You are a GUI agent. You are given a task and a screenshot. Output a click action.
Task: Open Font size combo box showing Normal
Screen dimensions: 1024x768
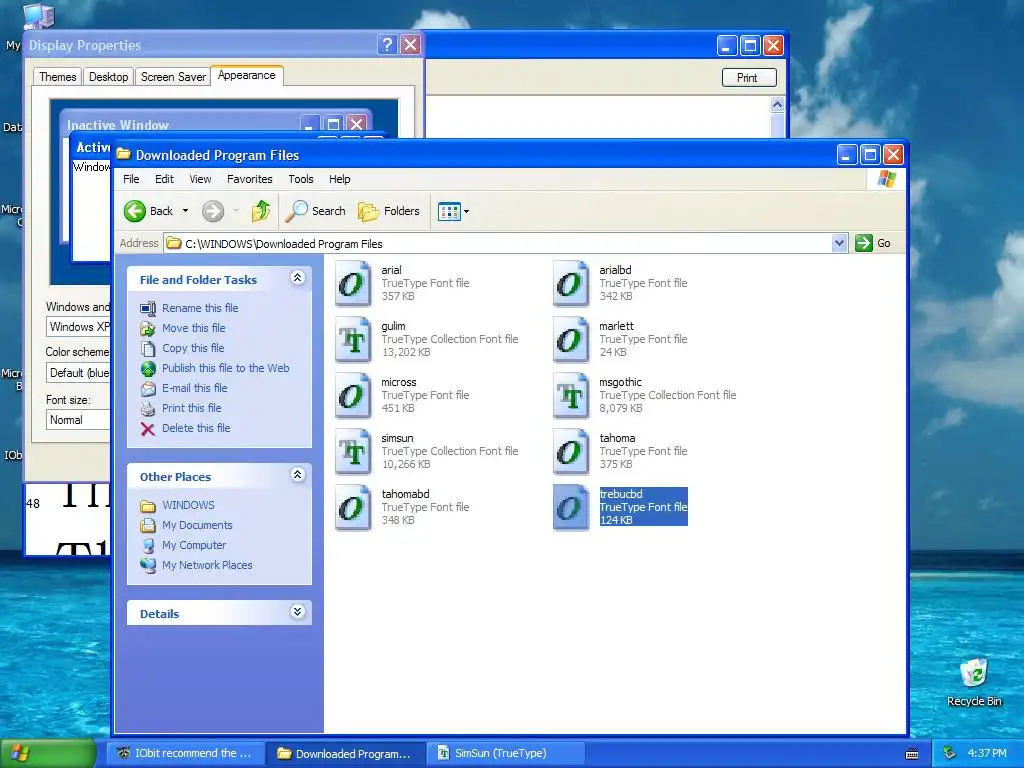(78, 420)
